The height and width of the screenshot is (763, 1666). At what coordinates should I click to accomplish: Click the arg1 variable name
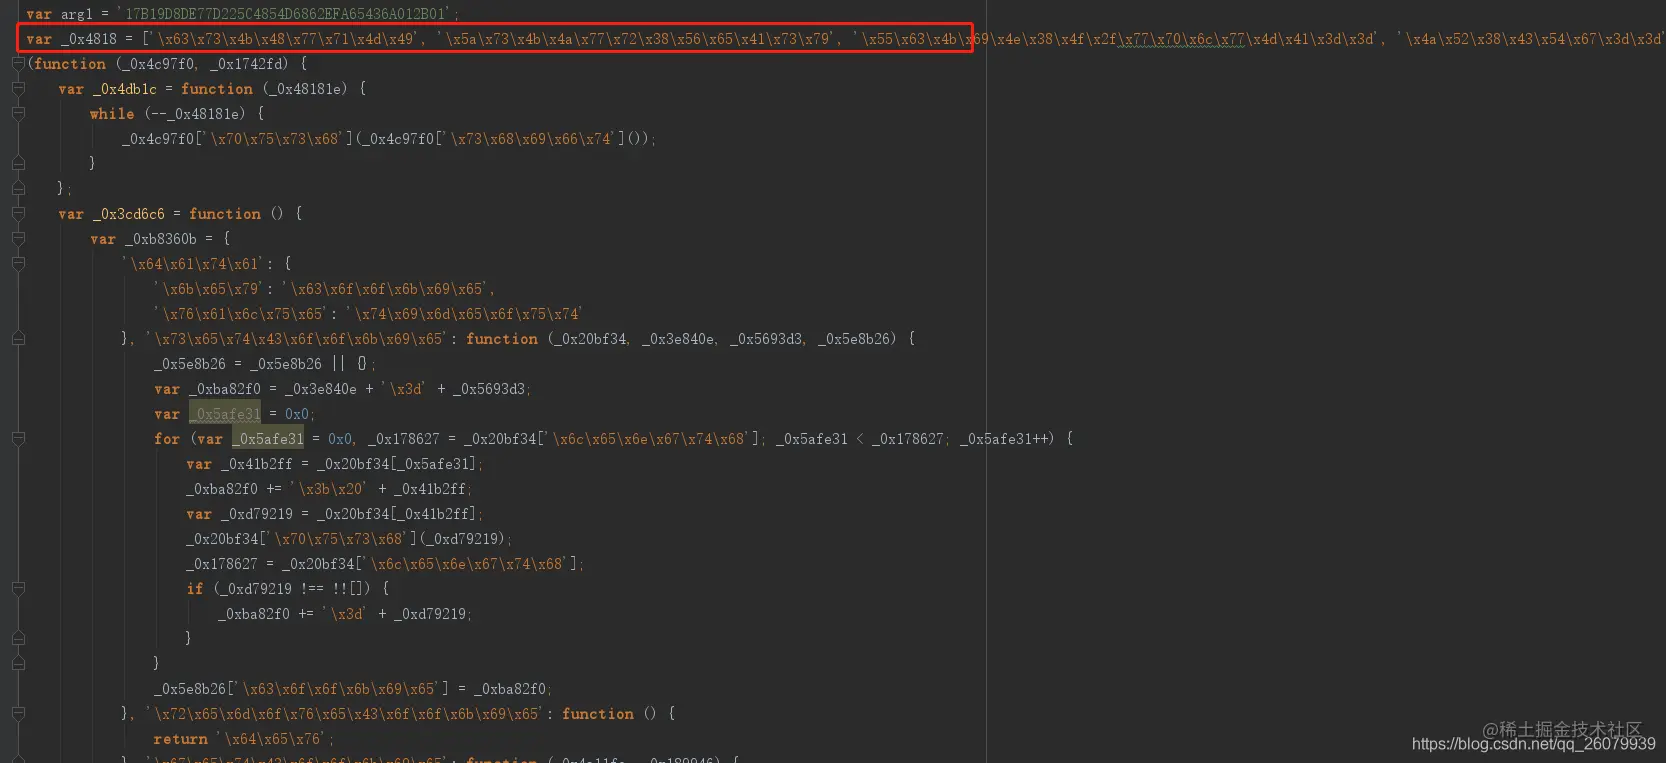tap(76, 14)
